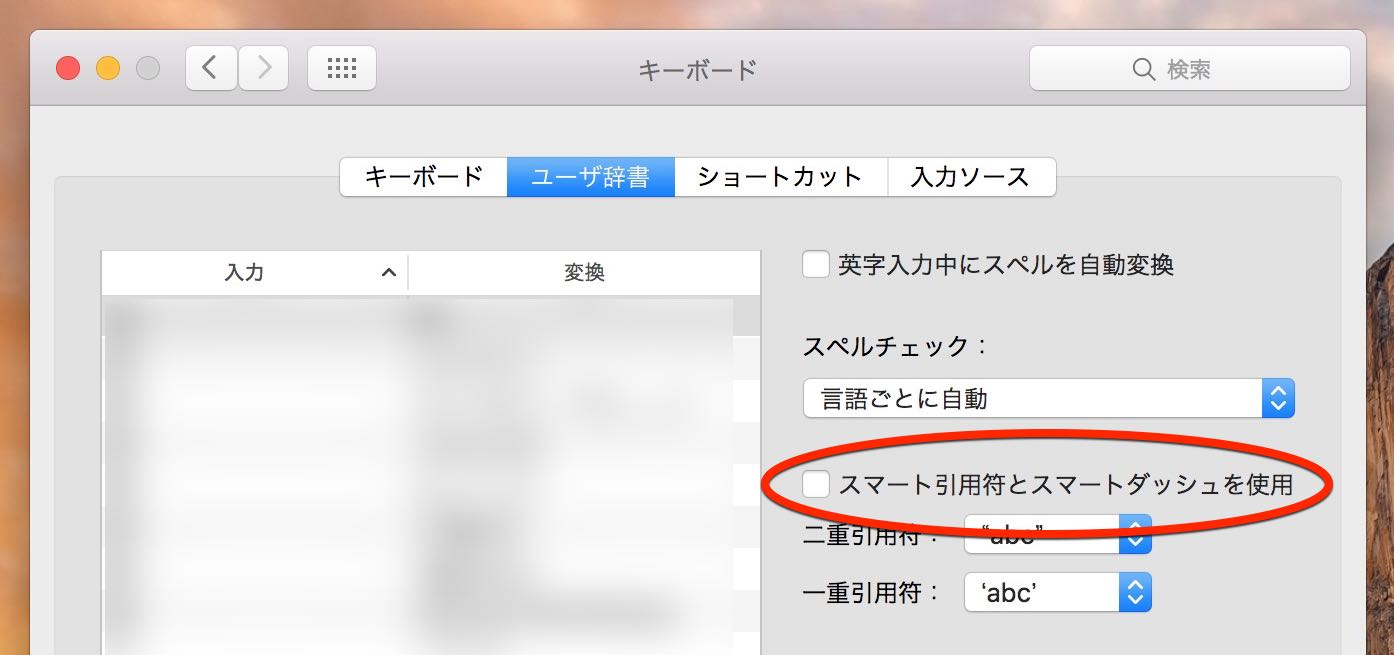This screenshot has width=1394, height=655.
Task: Go back with the left chevron button
Action: (x=211, y=68)
